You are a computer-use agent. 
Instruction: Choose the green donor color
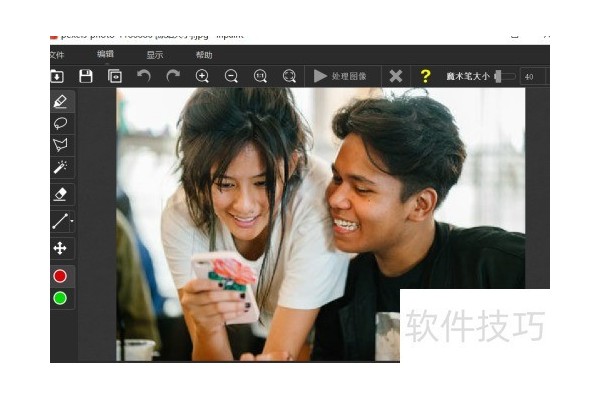tap(60, 298)
